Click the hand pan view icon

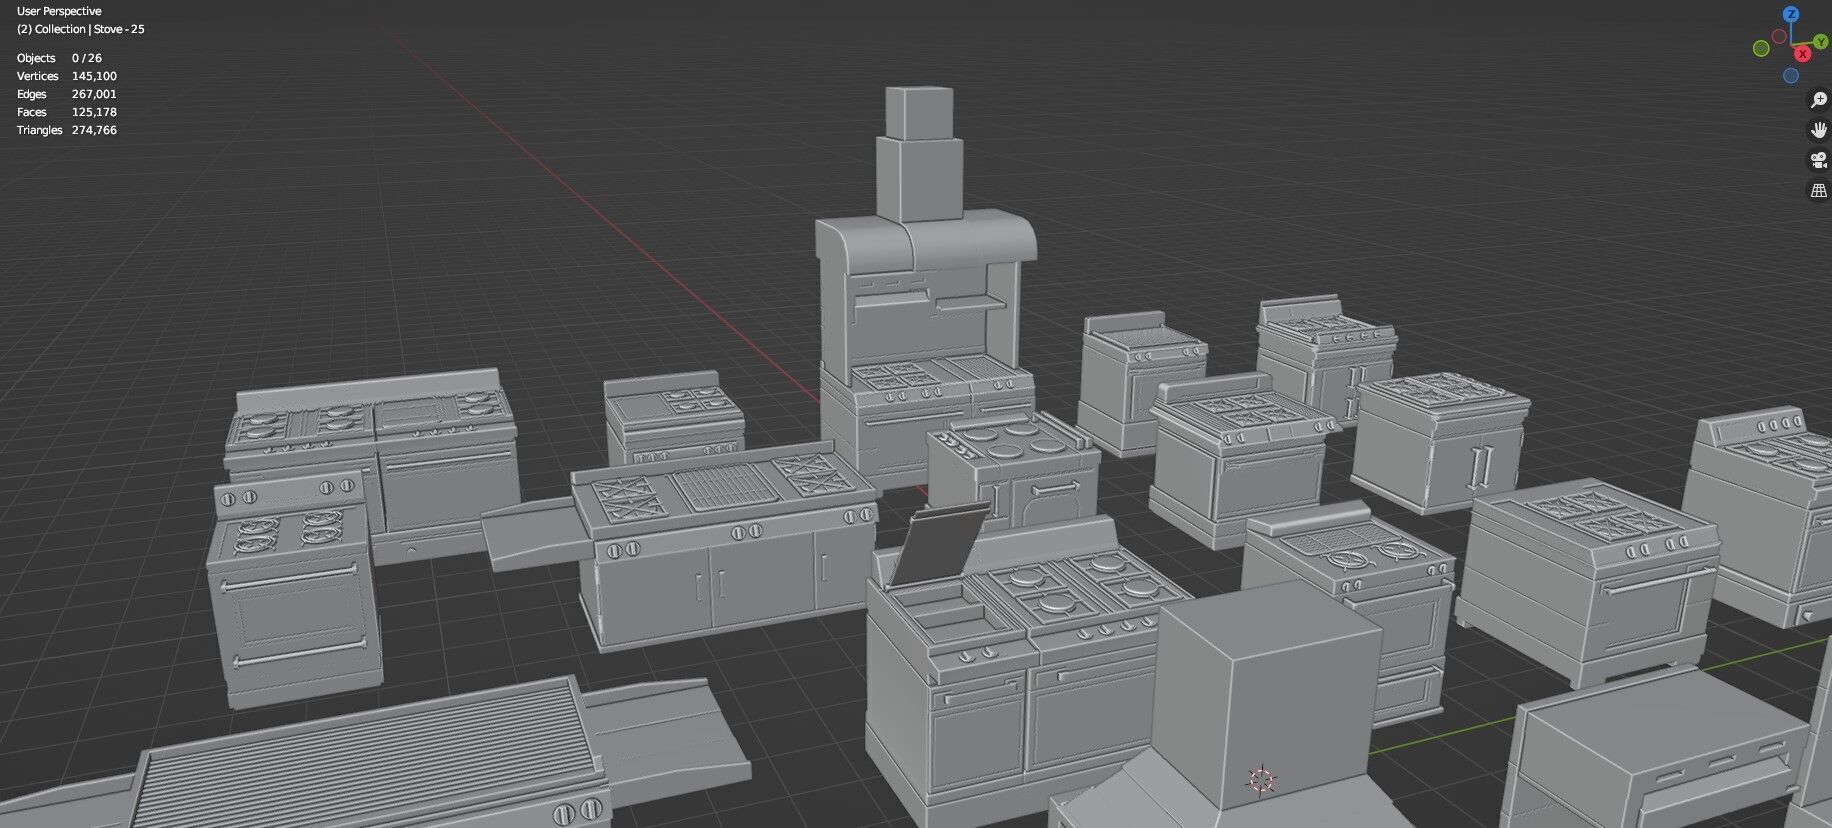[x=1819, y=130]
